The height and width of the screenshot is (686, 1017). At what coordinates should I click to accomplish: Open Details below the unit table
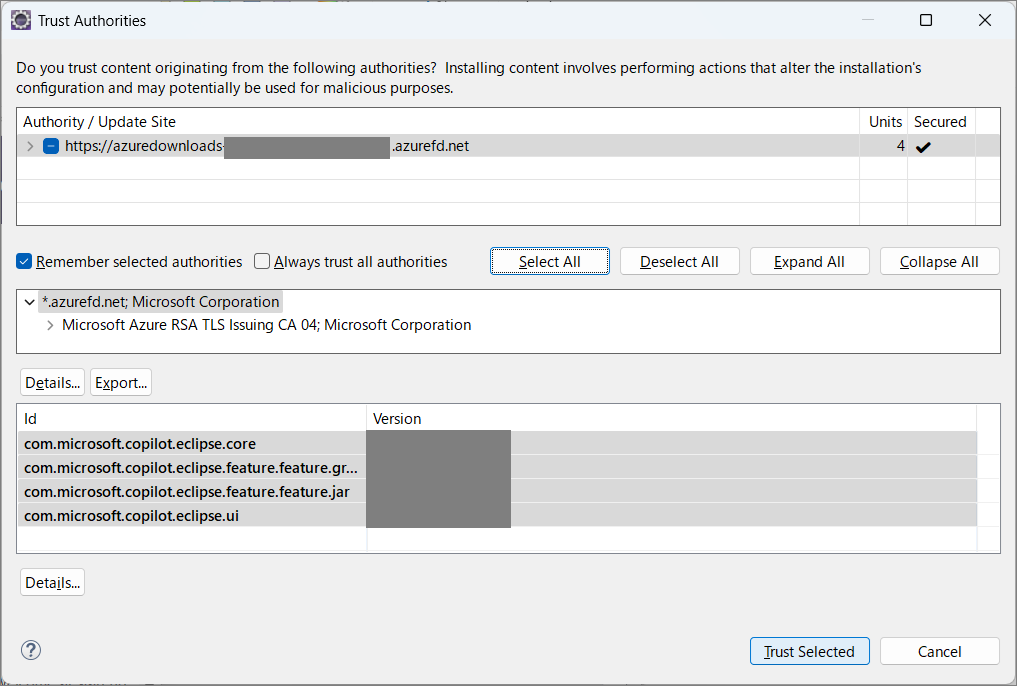coord(53,582)
